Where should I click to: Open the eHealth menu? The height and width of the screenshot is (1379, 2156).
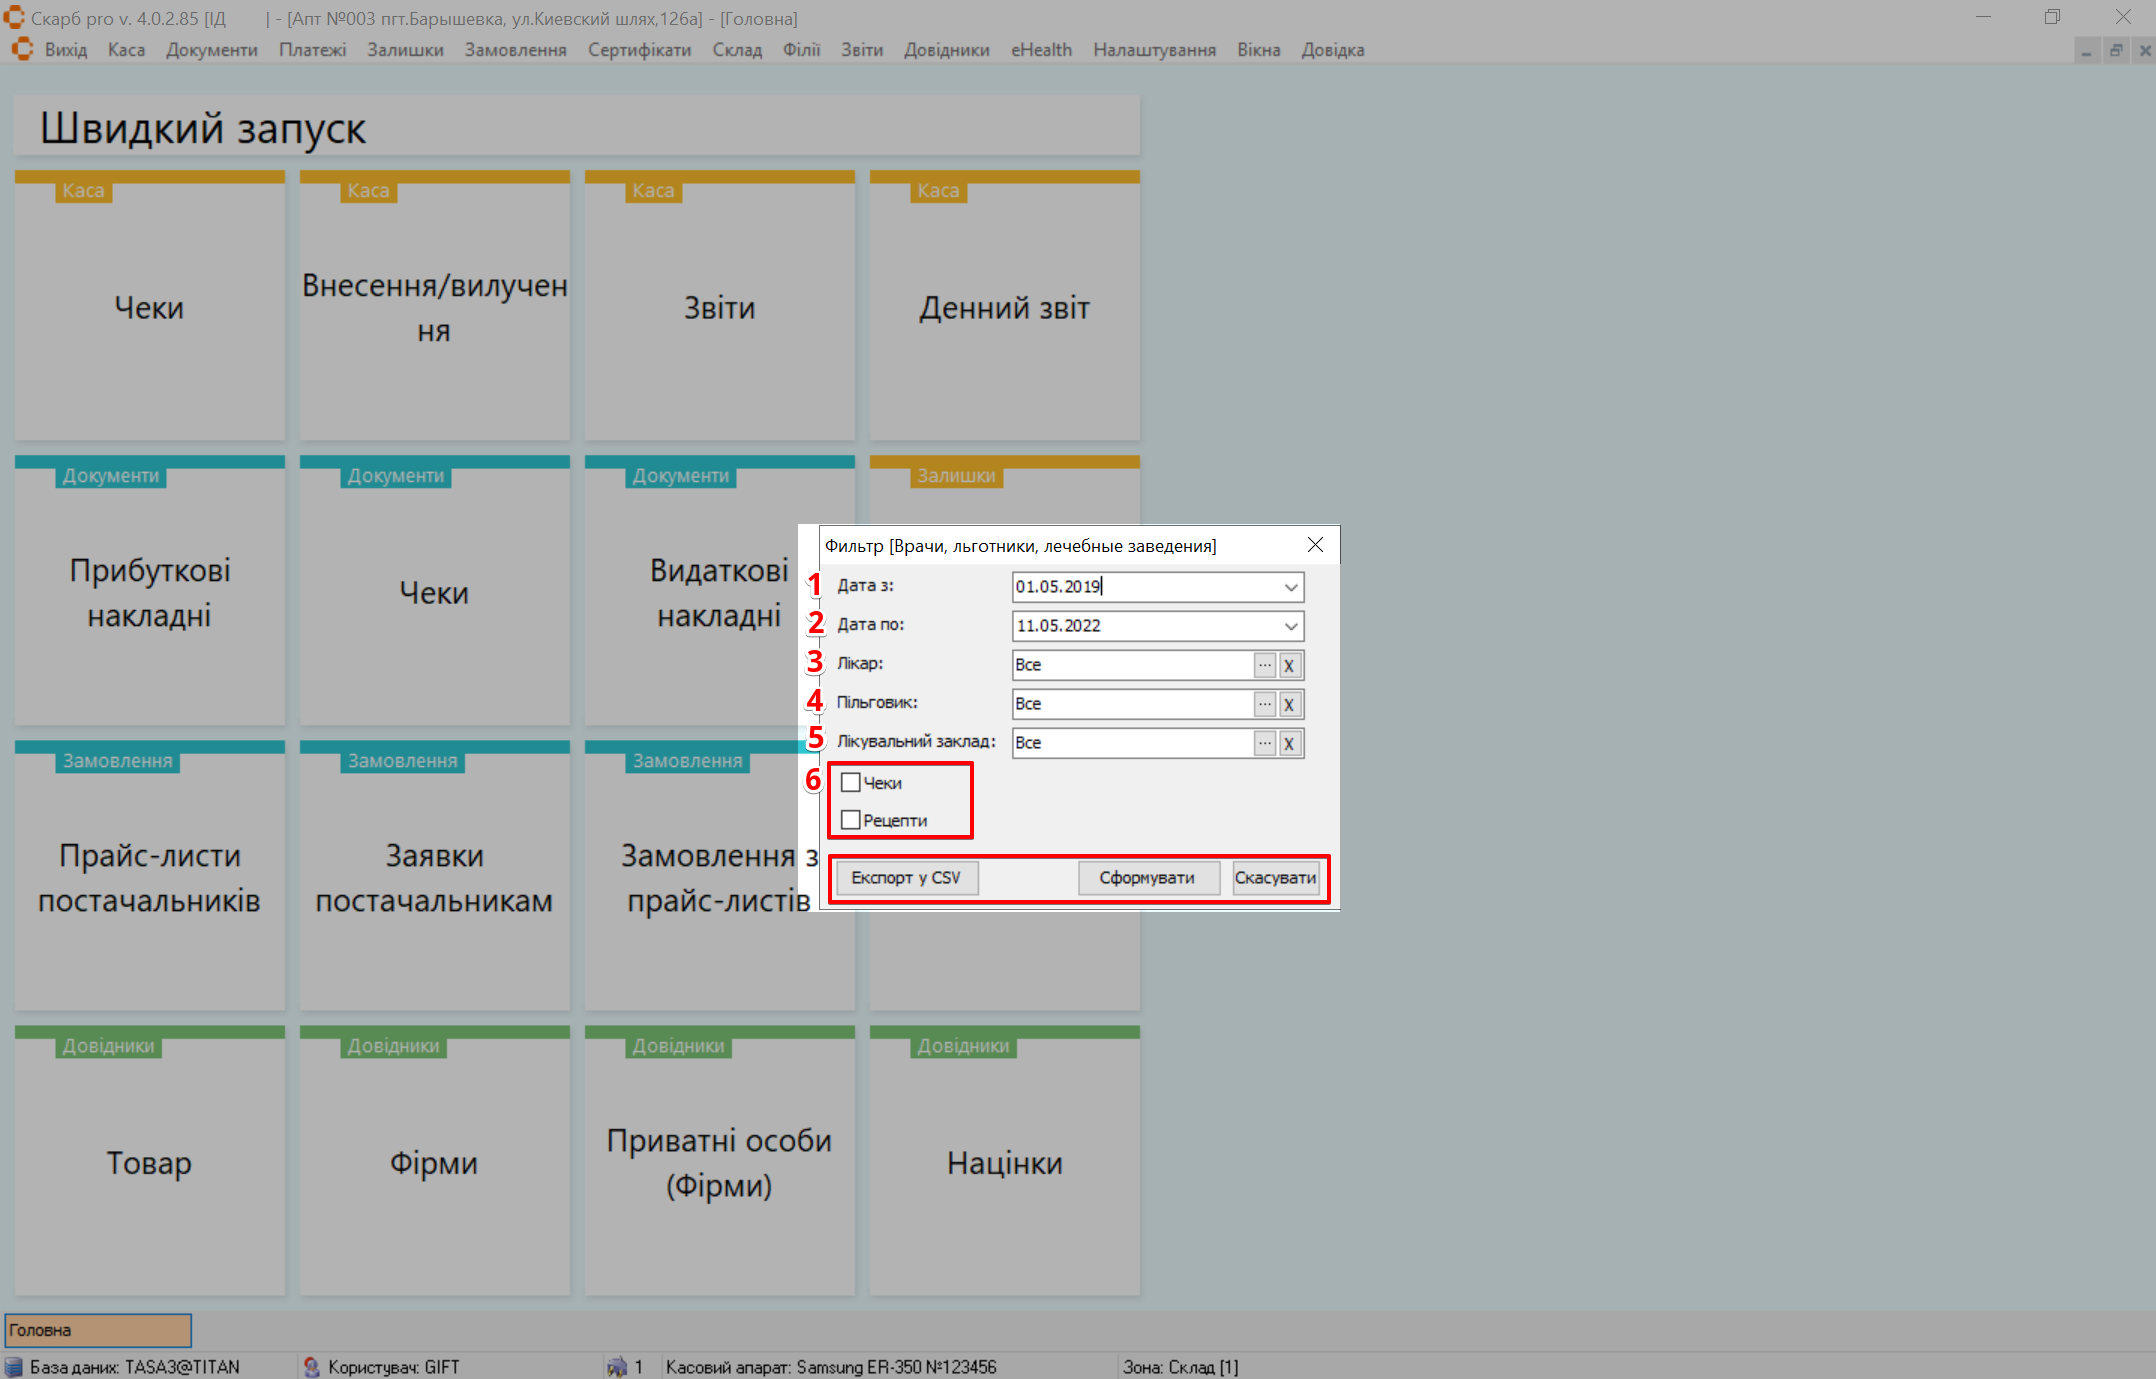click(x=1040, y=50)
